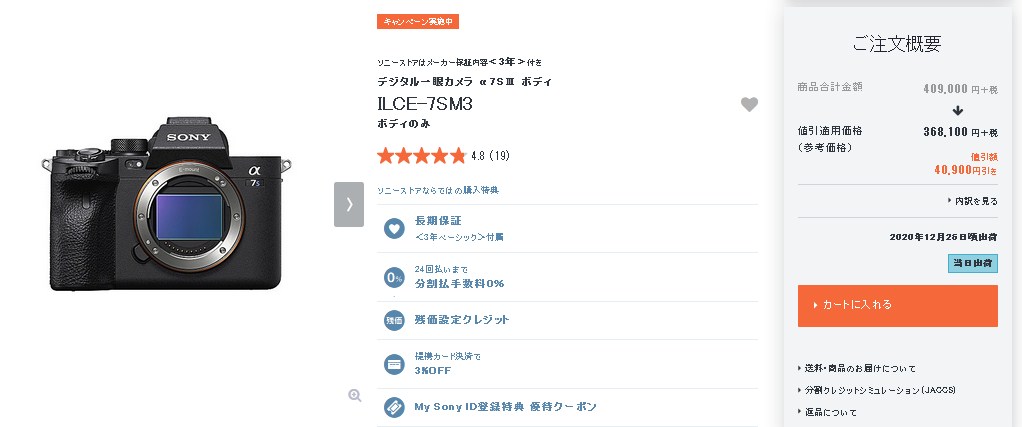The image size is (1022, 427).
Task: Click the キャンペーン実施中 orange badge
Action: coord(418,22)
